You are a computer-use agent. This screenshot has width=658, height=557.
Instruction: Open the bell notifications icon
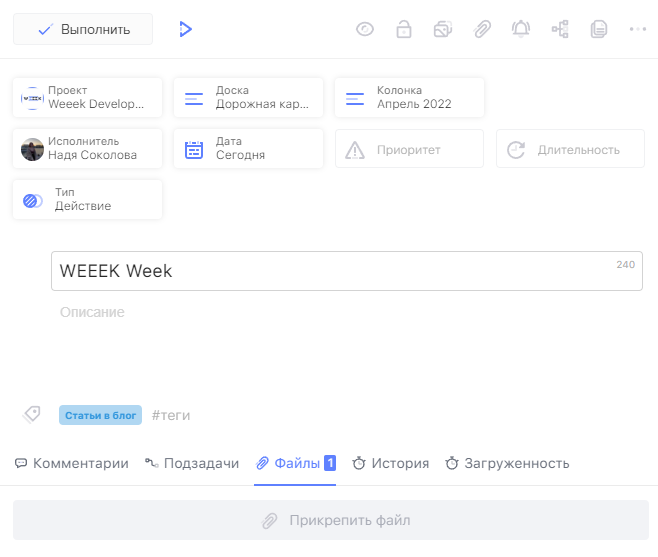coord(521,29)
